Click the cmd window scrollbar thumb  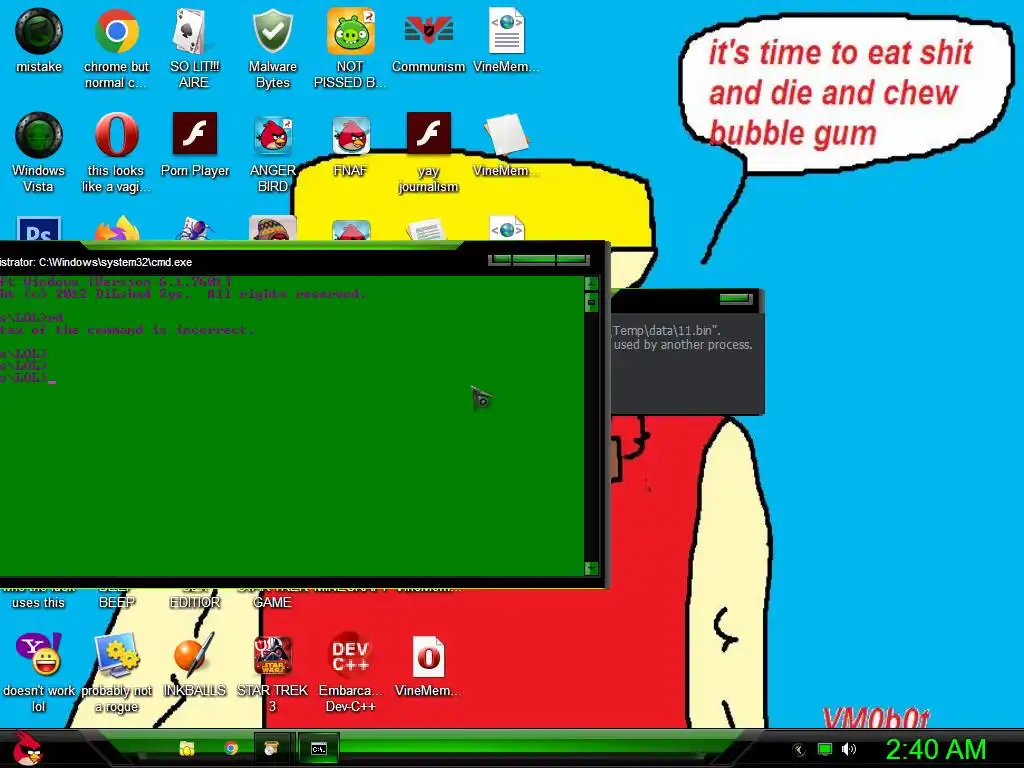click(x=592, y=302)
